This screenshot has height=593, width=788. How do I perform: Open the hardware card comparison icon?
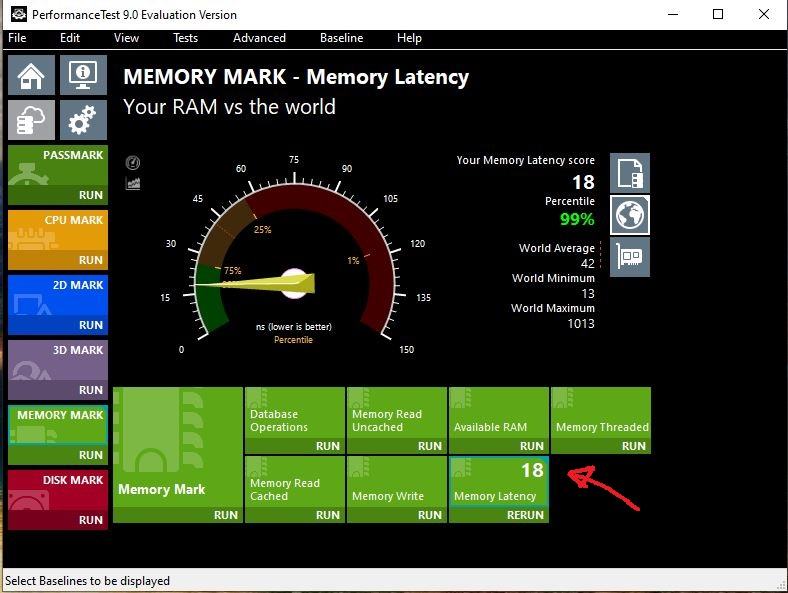[630, 257]
